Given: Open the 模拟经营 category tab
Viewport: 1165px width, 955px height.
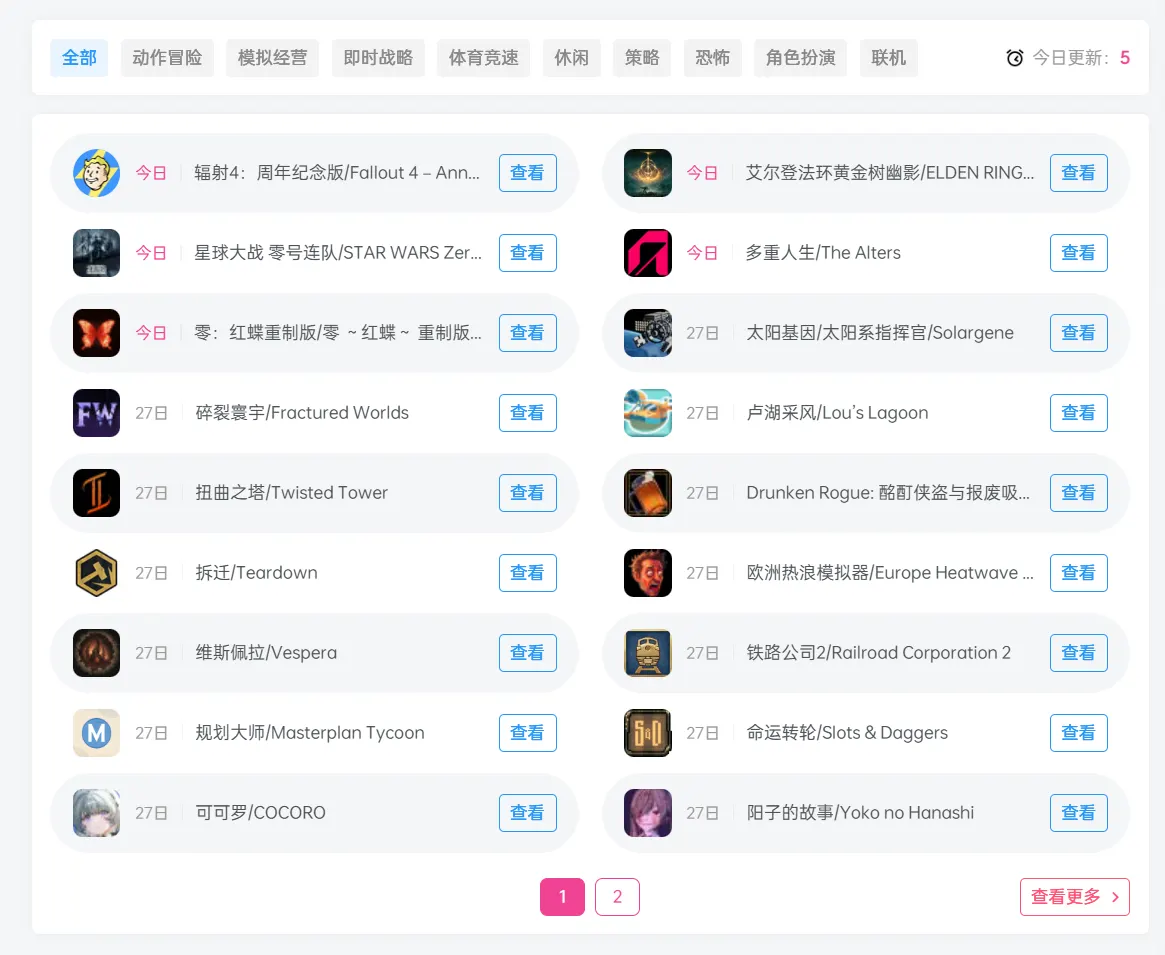Looking at the screenshot, I should pos(273,58).
